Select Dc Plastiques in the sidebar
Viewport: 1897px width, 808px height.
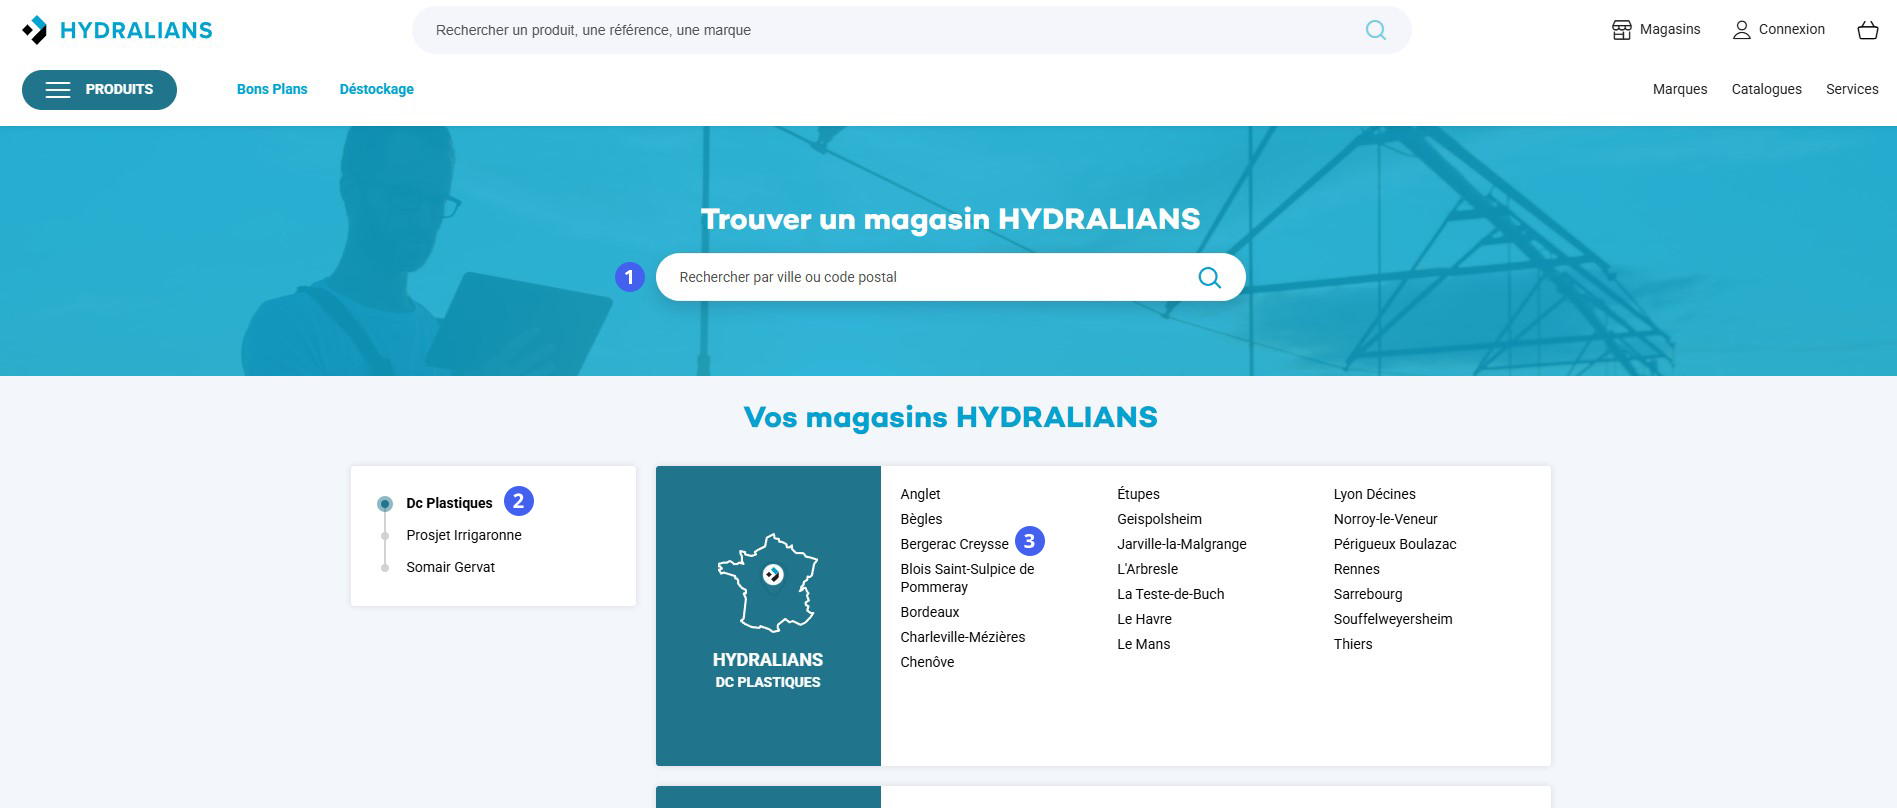pyautogui.click(x=449, y=503)
